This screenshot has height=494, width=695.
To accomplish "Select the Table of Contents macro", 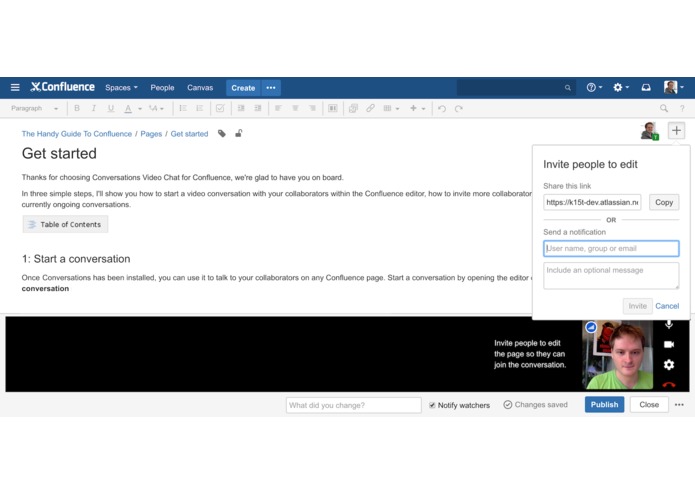I will point(65,224).
